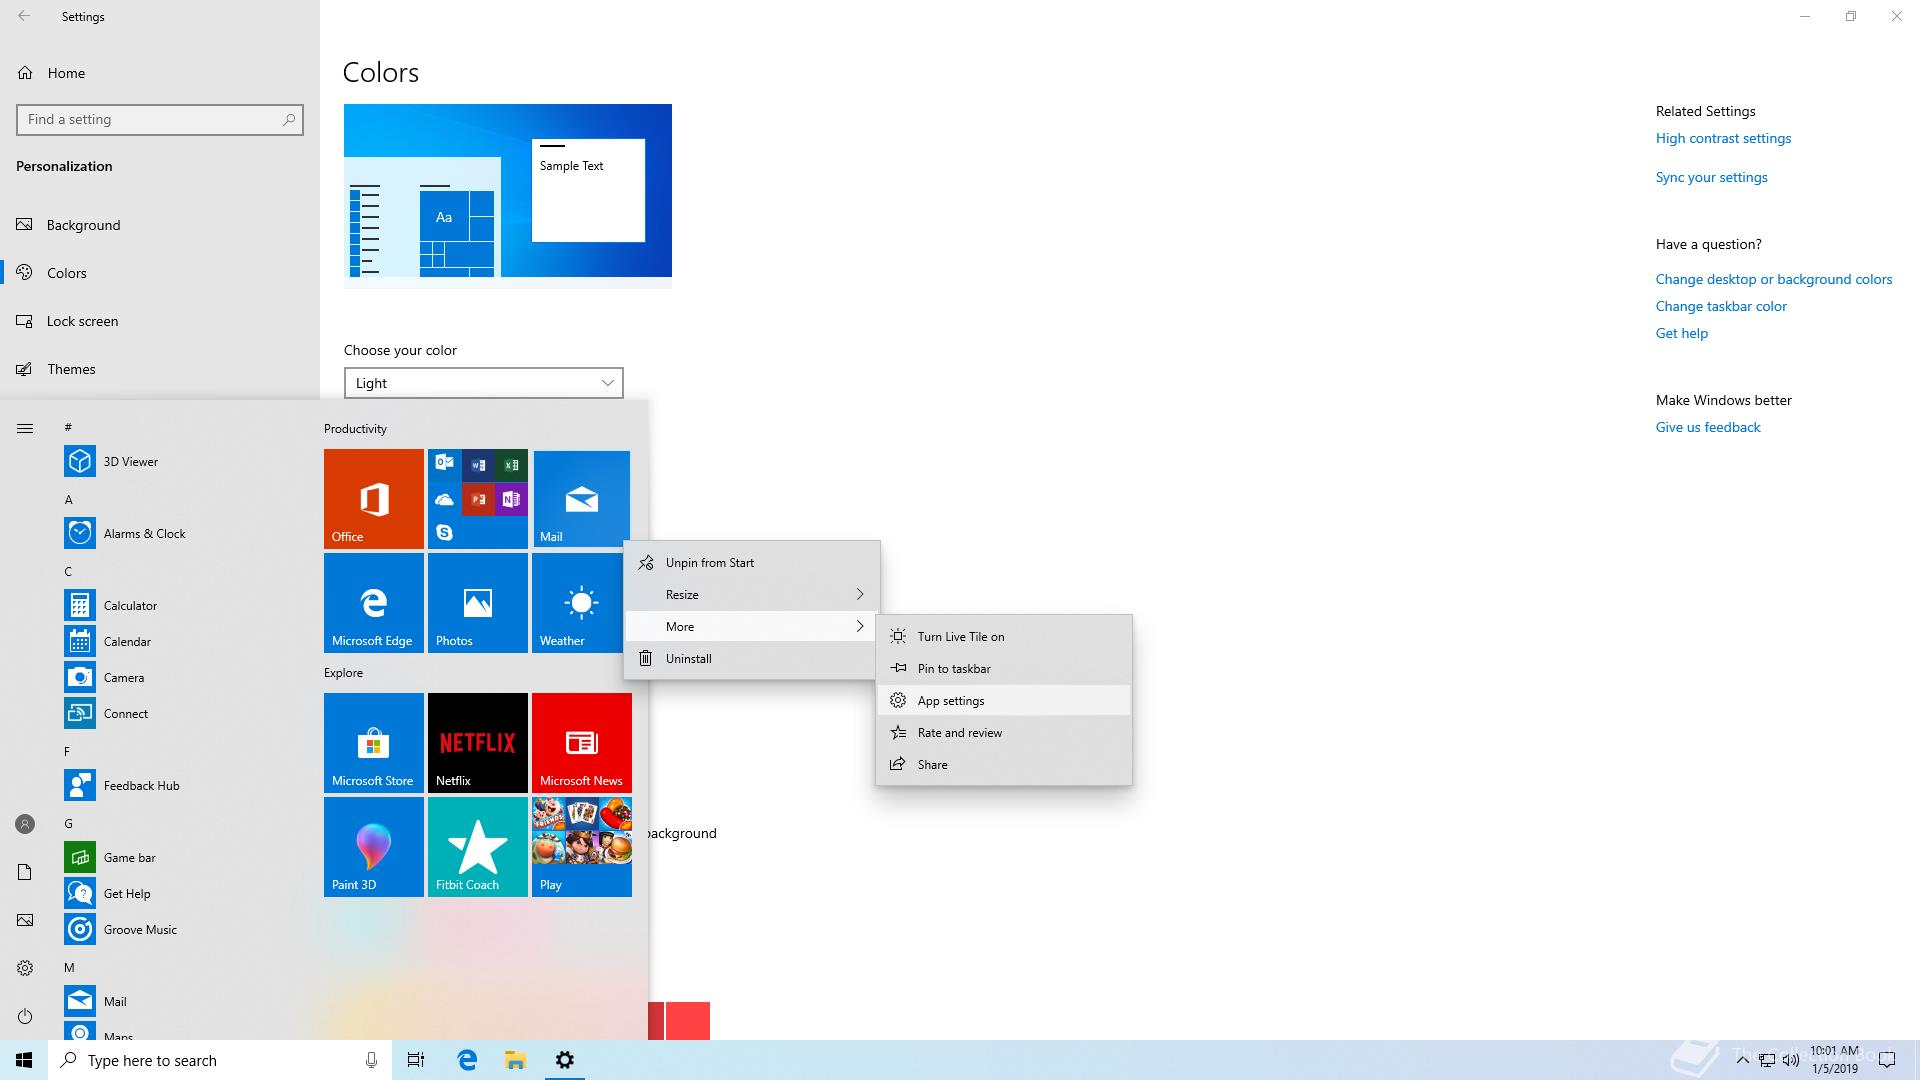Launch the Microsoft Edge tile

tap(374, 603)
